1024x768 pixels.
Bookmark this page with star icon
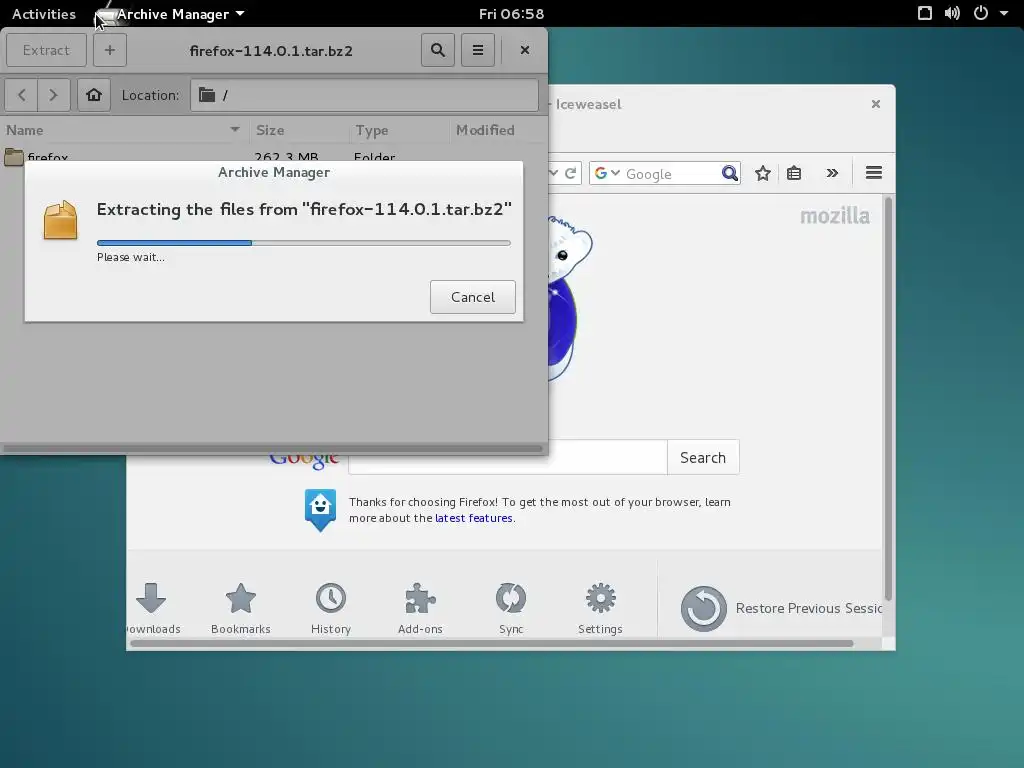[763, 173]
